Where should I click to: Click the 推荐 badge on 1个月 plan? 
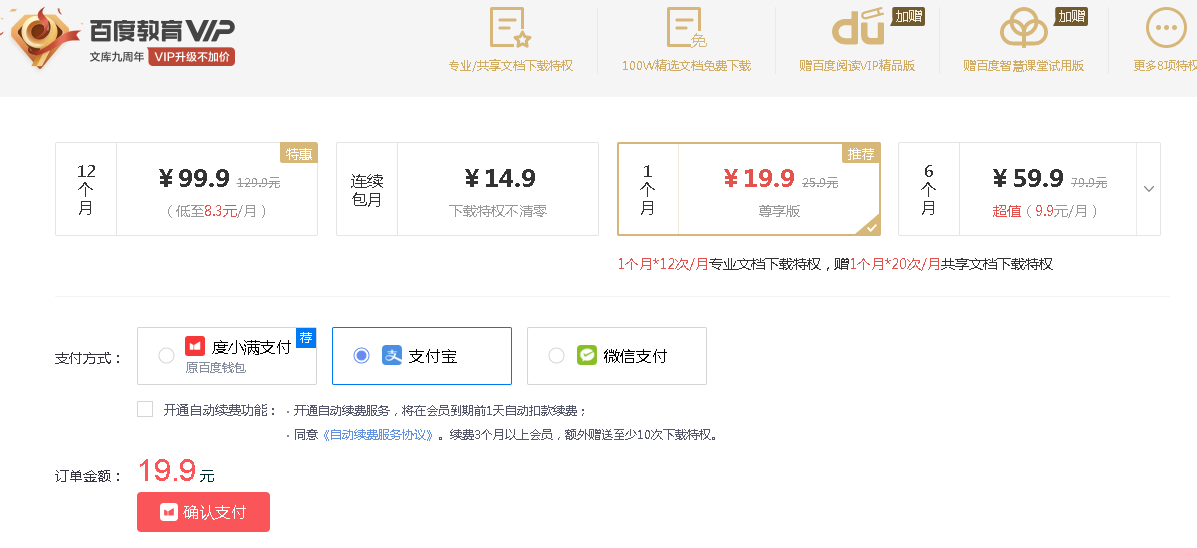coord(860,153)
